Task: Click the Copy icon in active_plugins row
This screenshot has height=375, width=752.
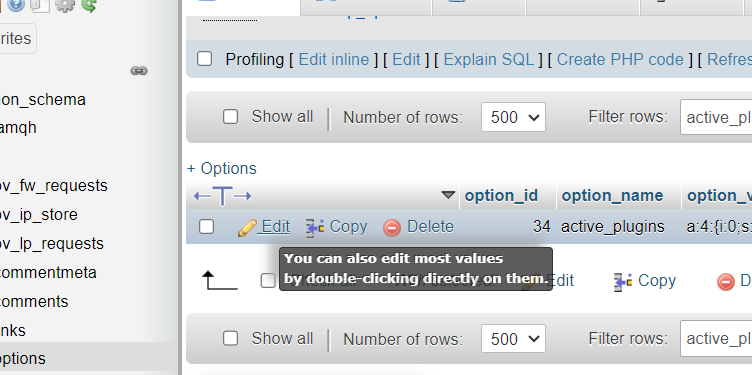Action: (x=315, y=228)
